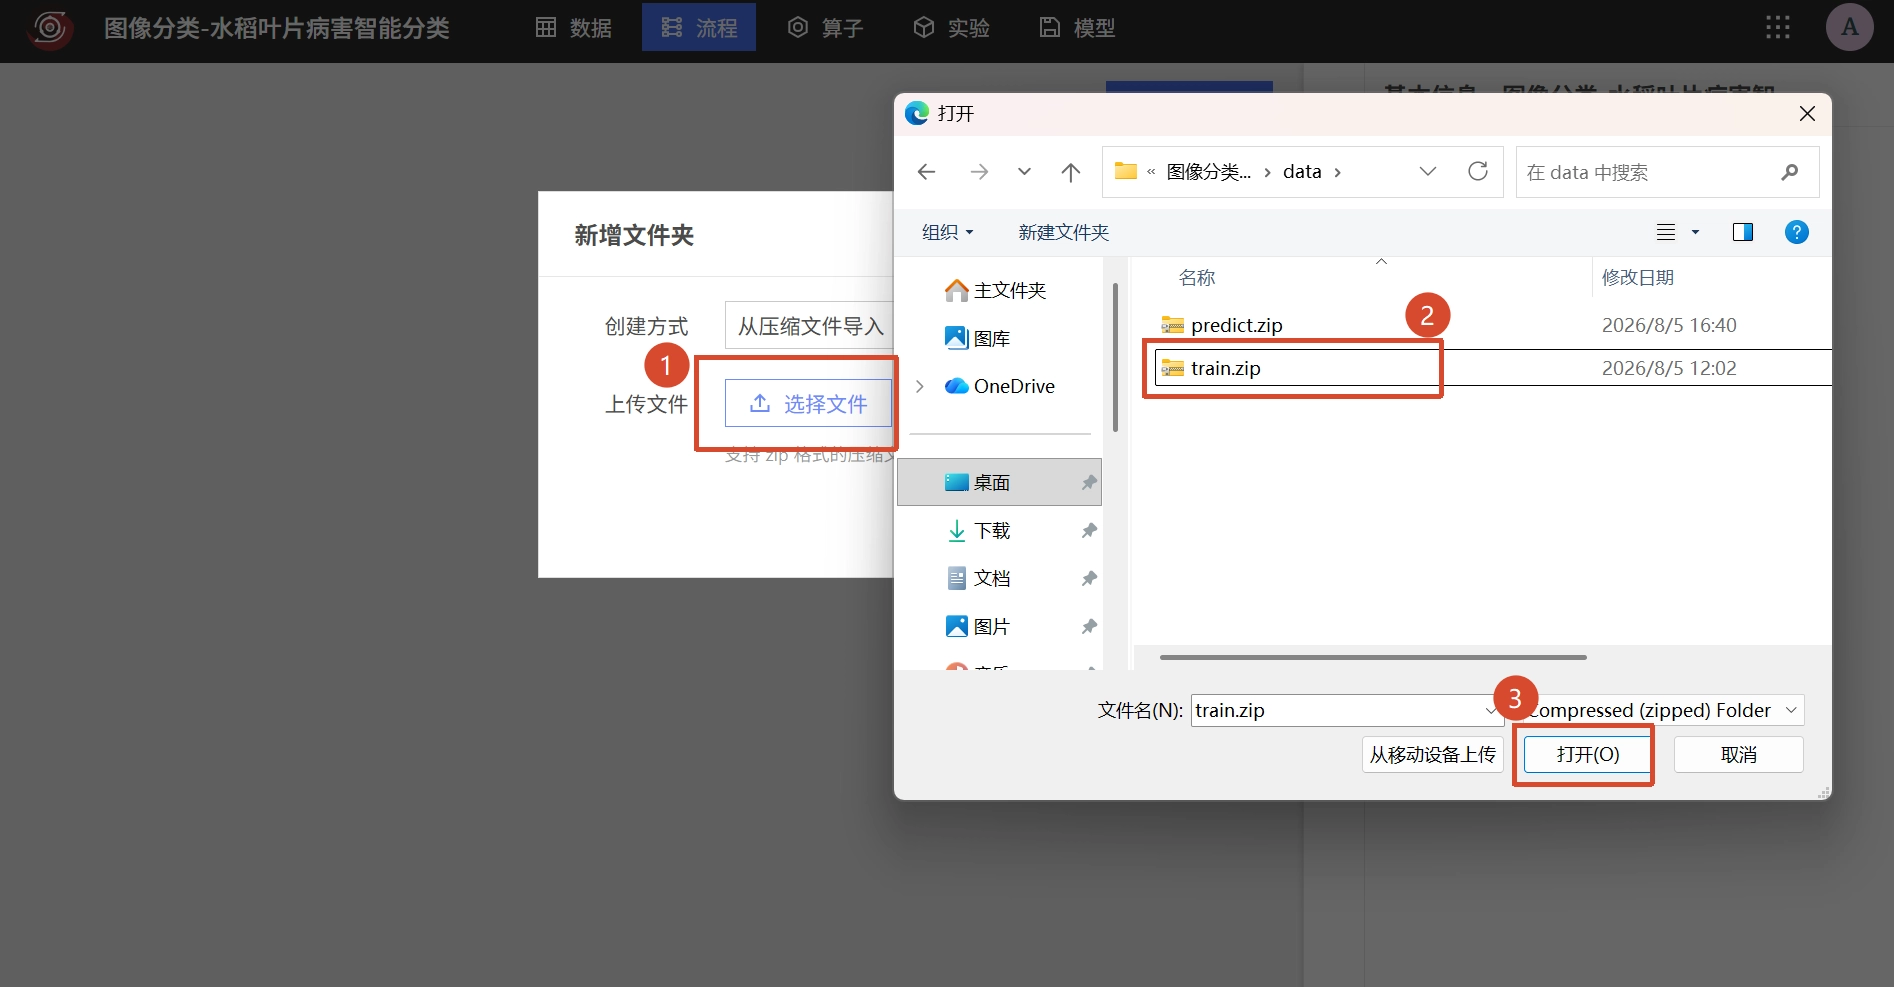Open the 组织 menu
1894x987 pixels.
click(x=947, y=232)
